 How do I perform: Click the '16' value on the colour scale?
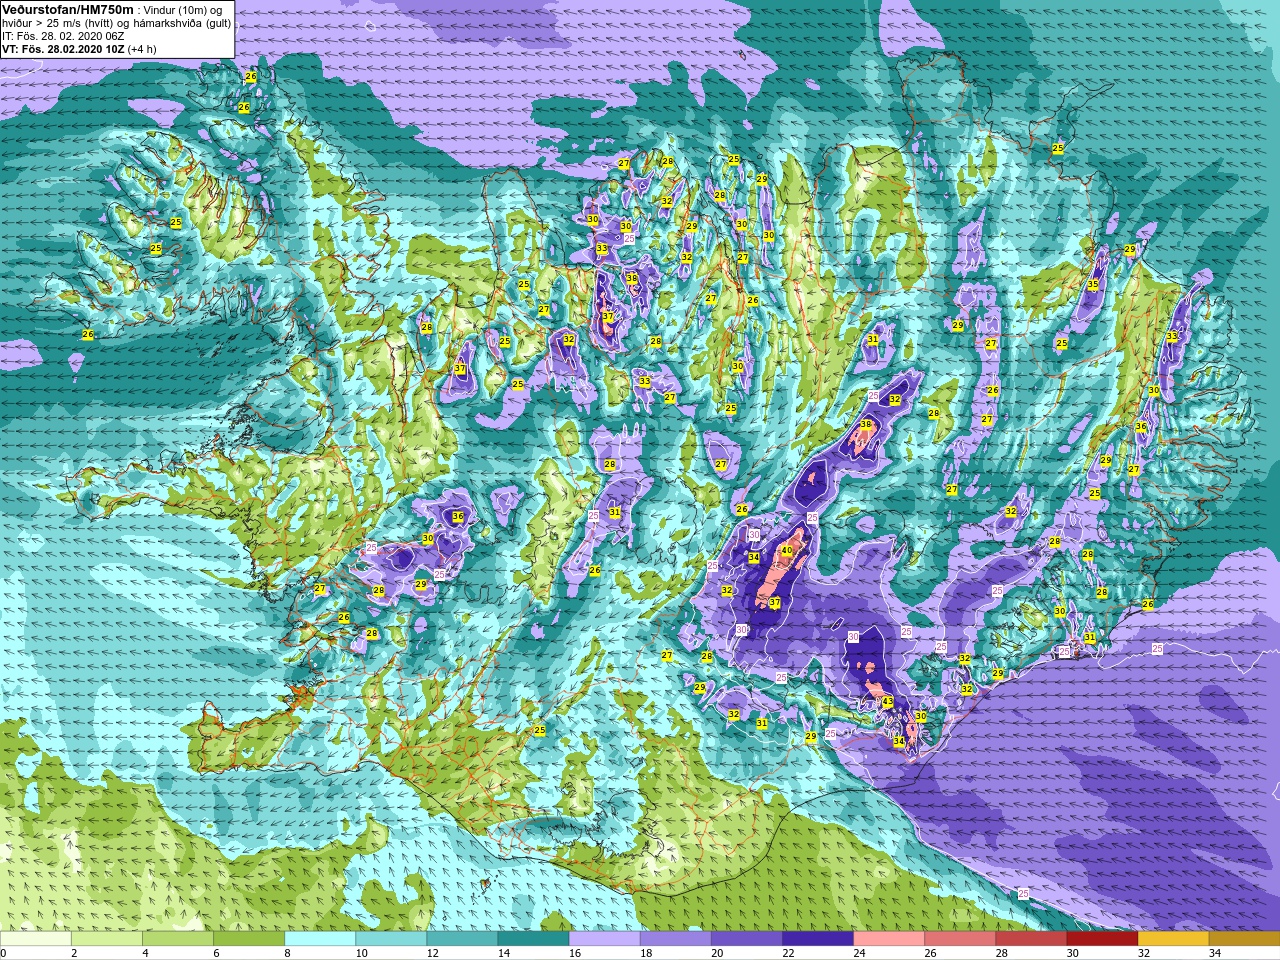[573, 953]
